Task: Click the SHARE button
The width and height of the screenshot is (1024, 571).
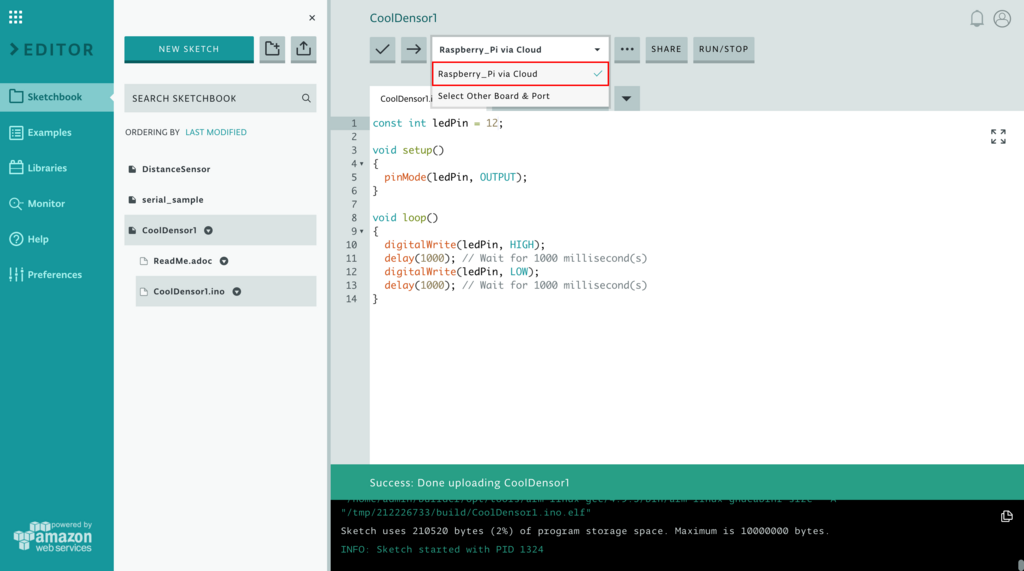Action: [666, 49]
